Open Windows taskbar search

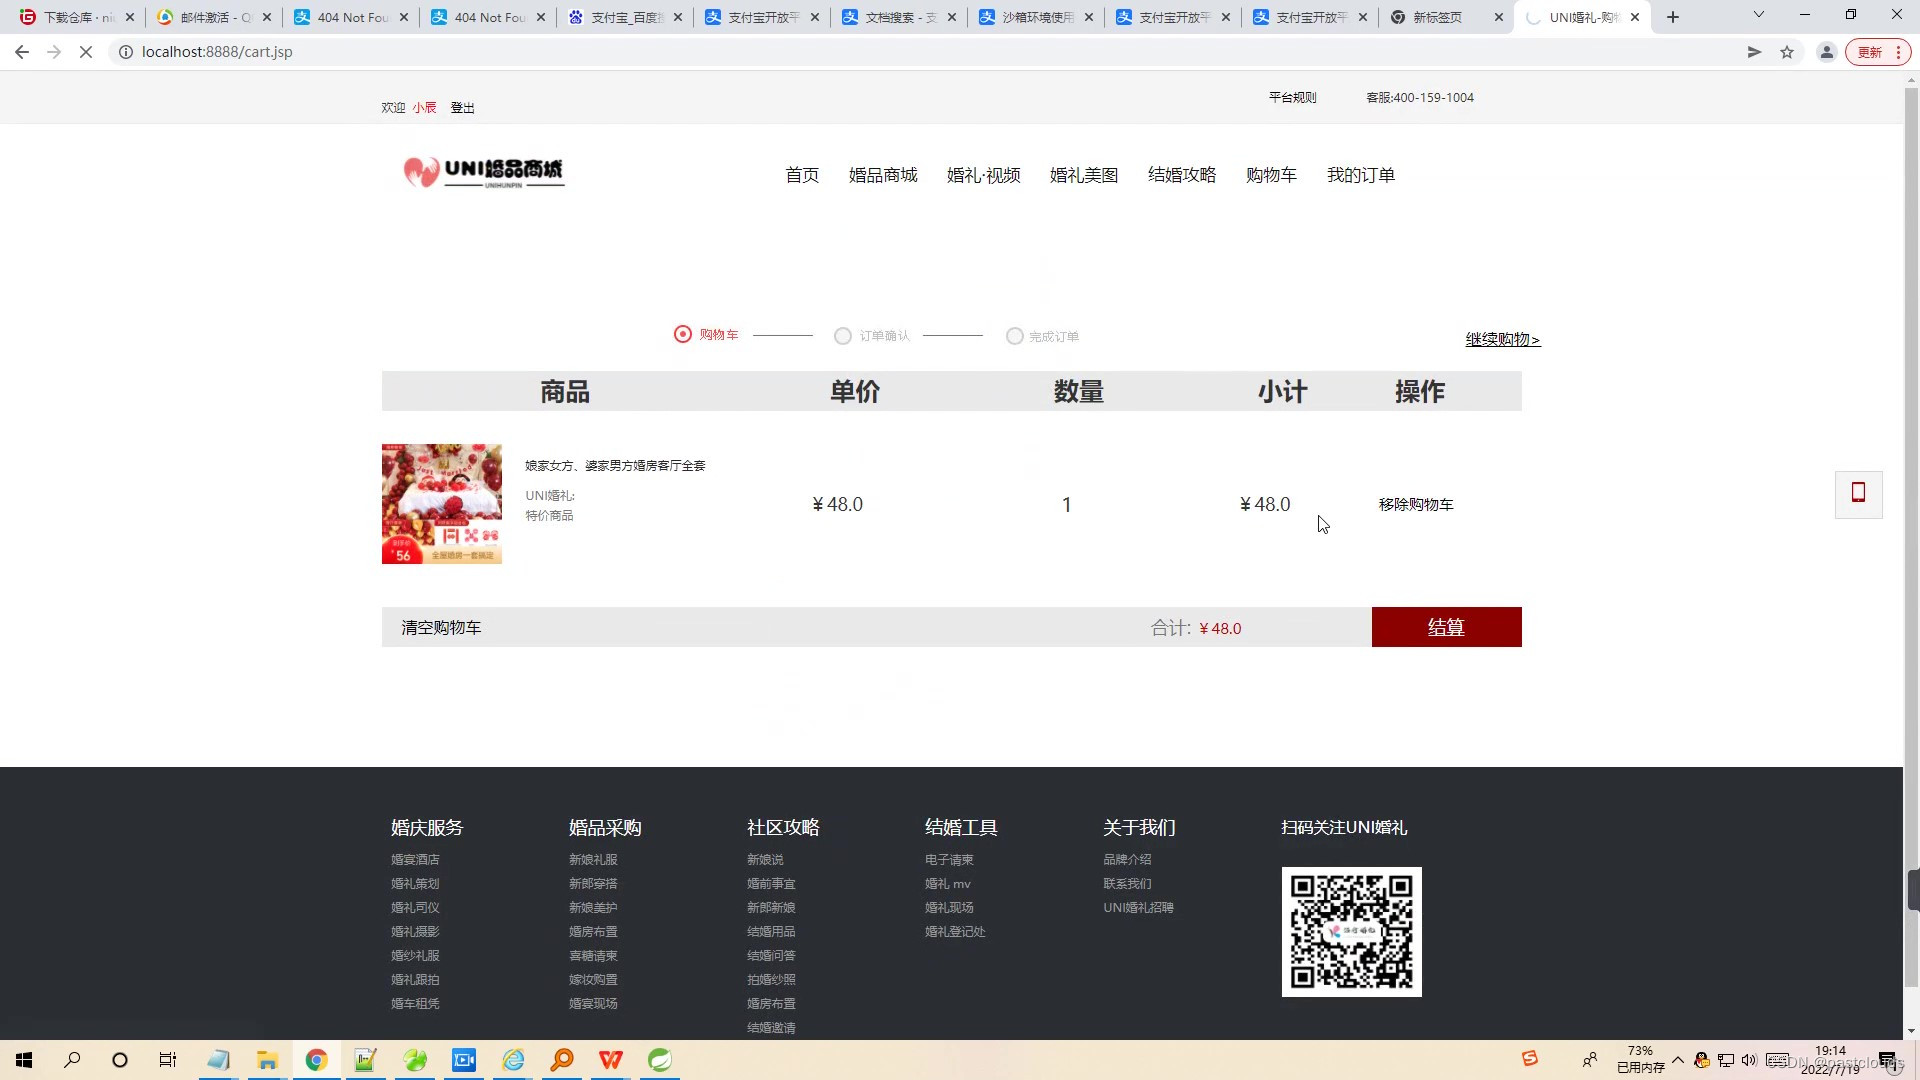[72, 1060]
